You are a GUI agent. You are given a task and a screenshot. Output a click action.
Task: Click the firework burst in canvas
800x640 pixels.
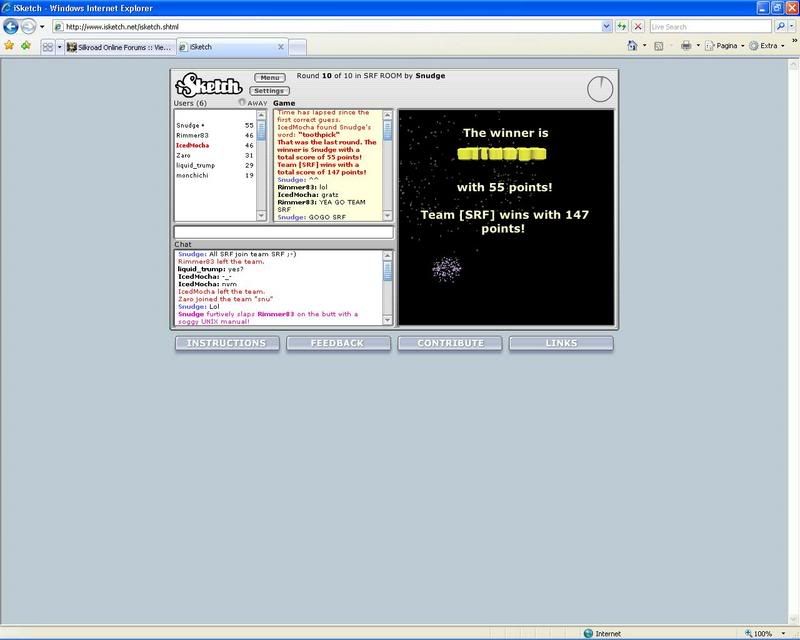pyautogui.click(x=446, y=268)
